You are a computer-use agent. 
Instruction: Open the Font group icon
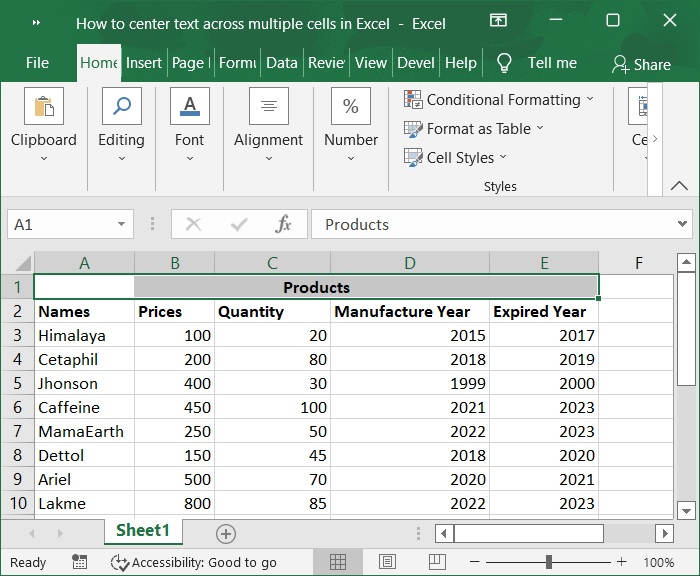tap(189, 108)
